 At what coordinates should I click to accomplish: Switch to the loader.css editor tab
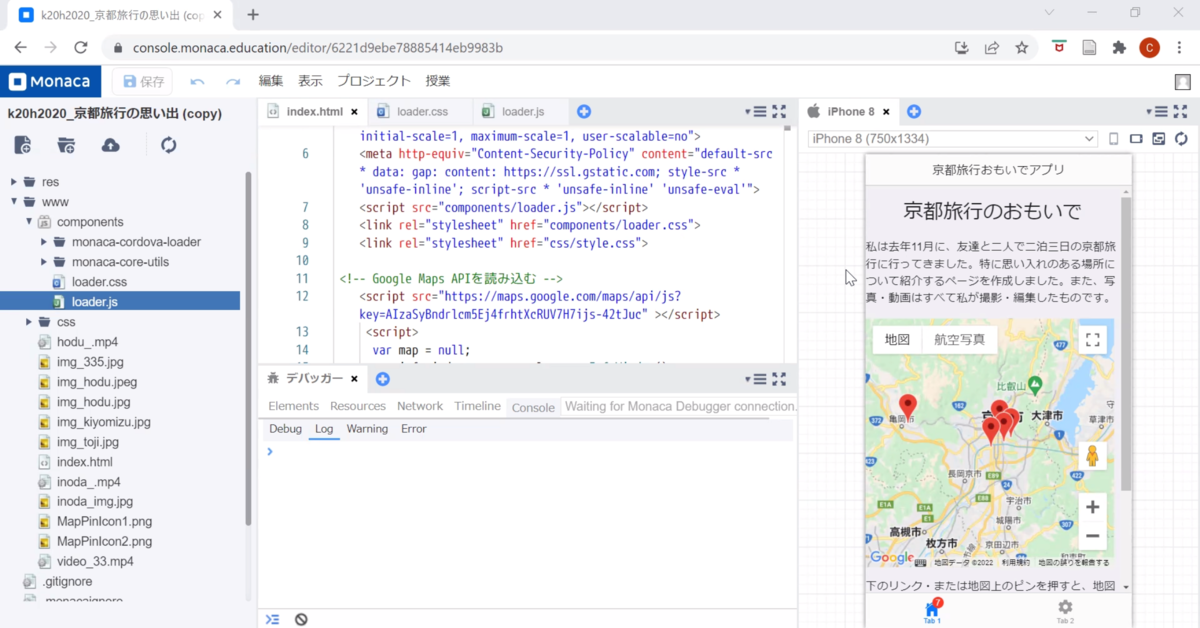click(422, 112)
